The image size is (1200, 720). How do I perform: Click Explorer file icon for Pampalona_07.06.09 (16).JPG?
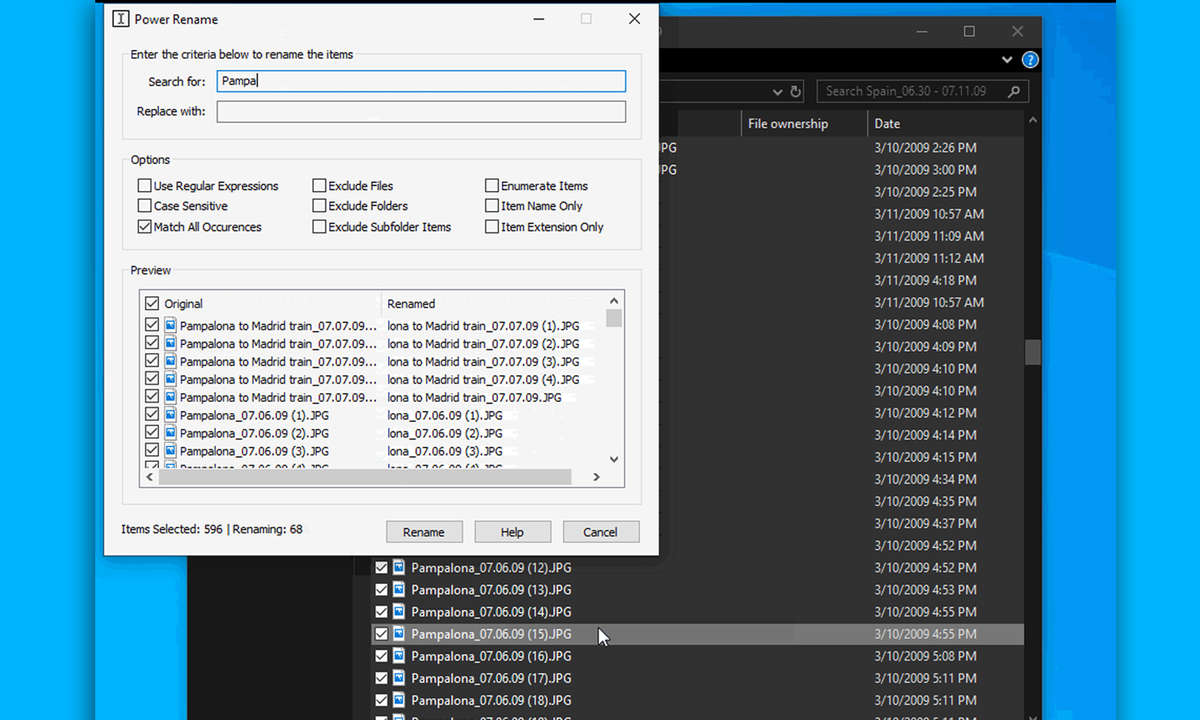click(x=398, y=656)
